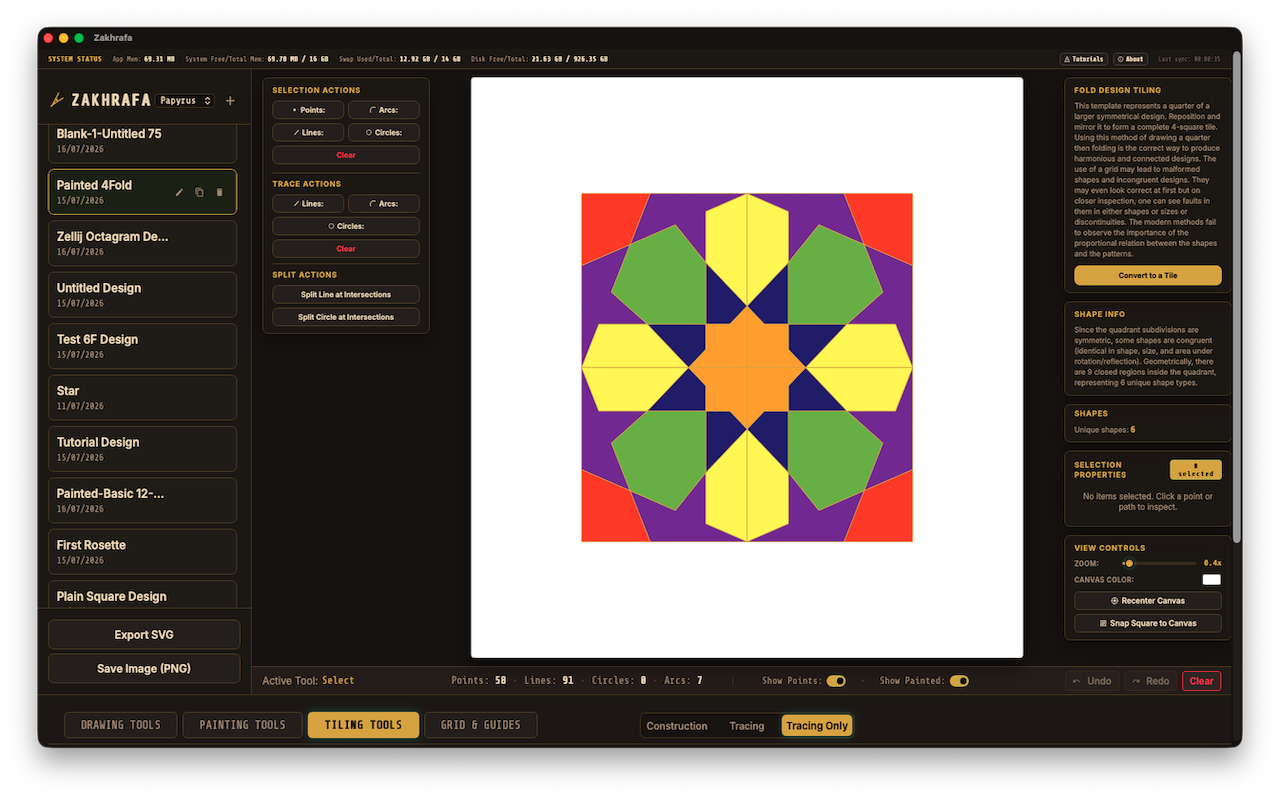Click Snap Square to Canvas
This screenshot has width=1280, height=800.
click(x=1148, y=623)
